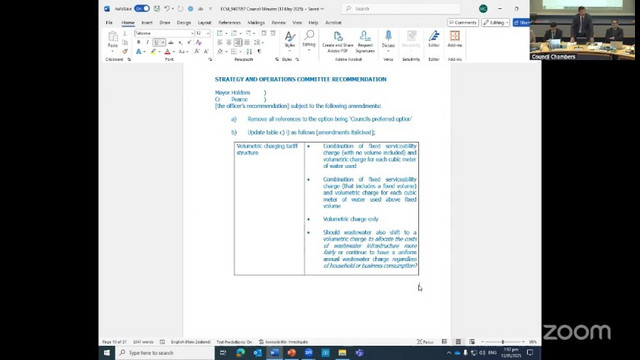Viewport: 640px width, 360px height.
Task: Open the font size dropdown
Action: pos(208,33)
